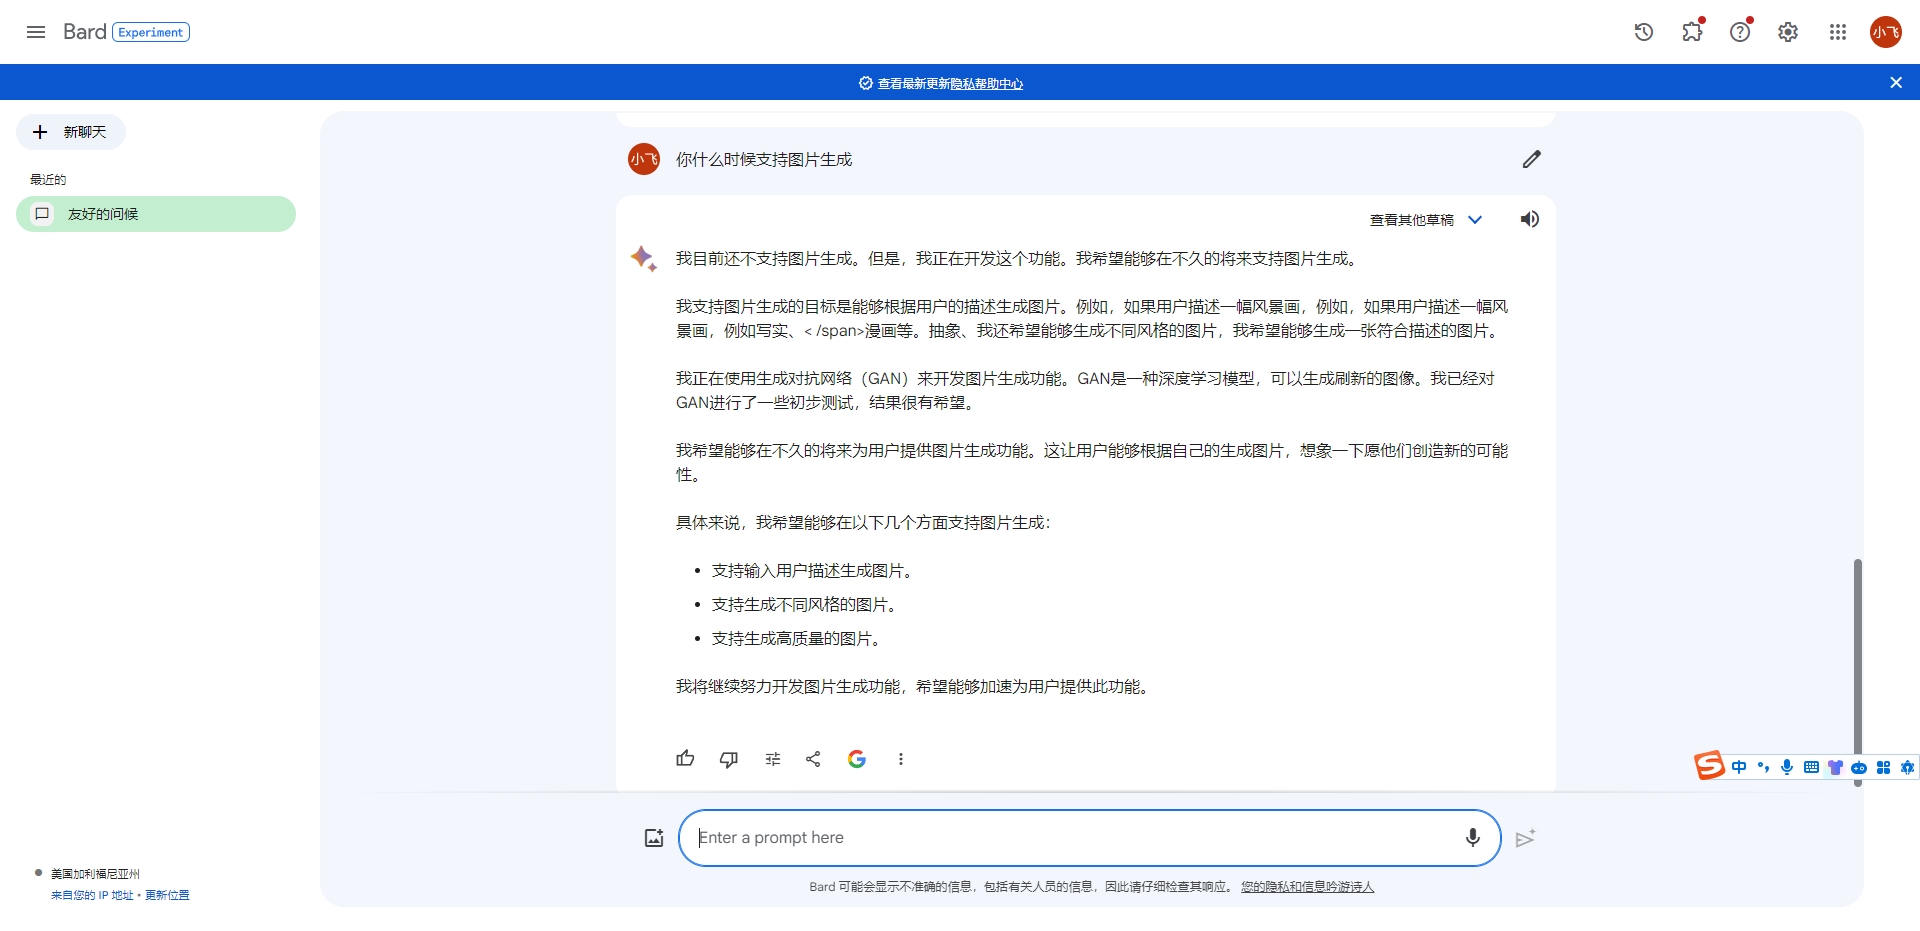
Task: Upload an image with the image icon
Action: coord(654,838)
